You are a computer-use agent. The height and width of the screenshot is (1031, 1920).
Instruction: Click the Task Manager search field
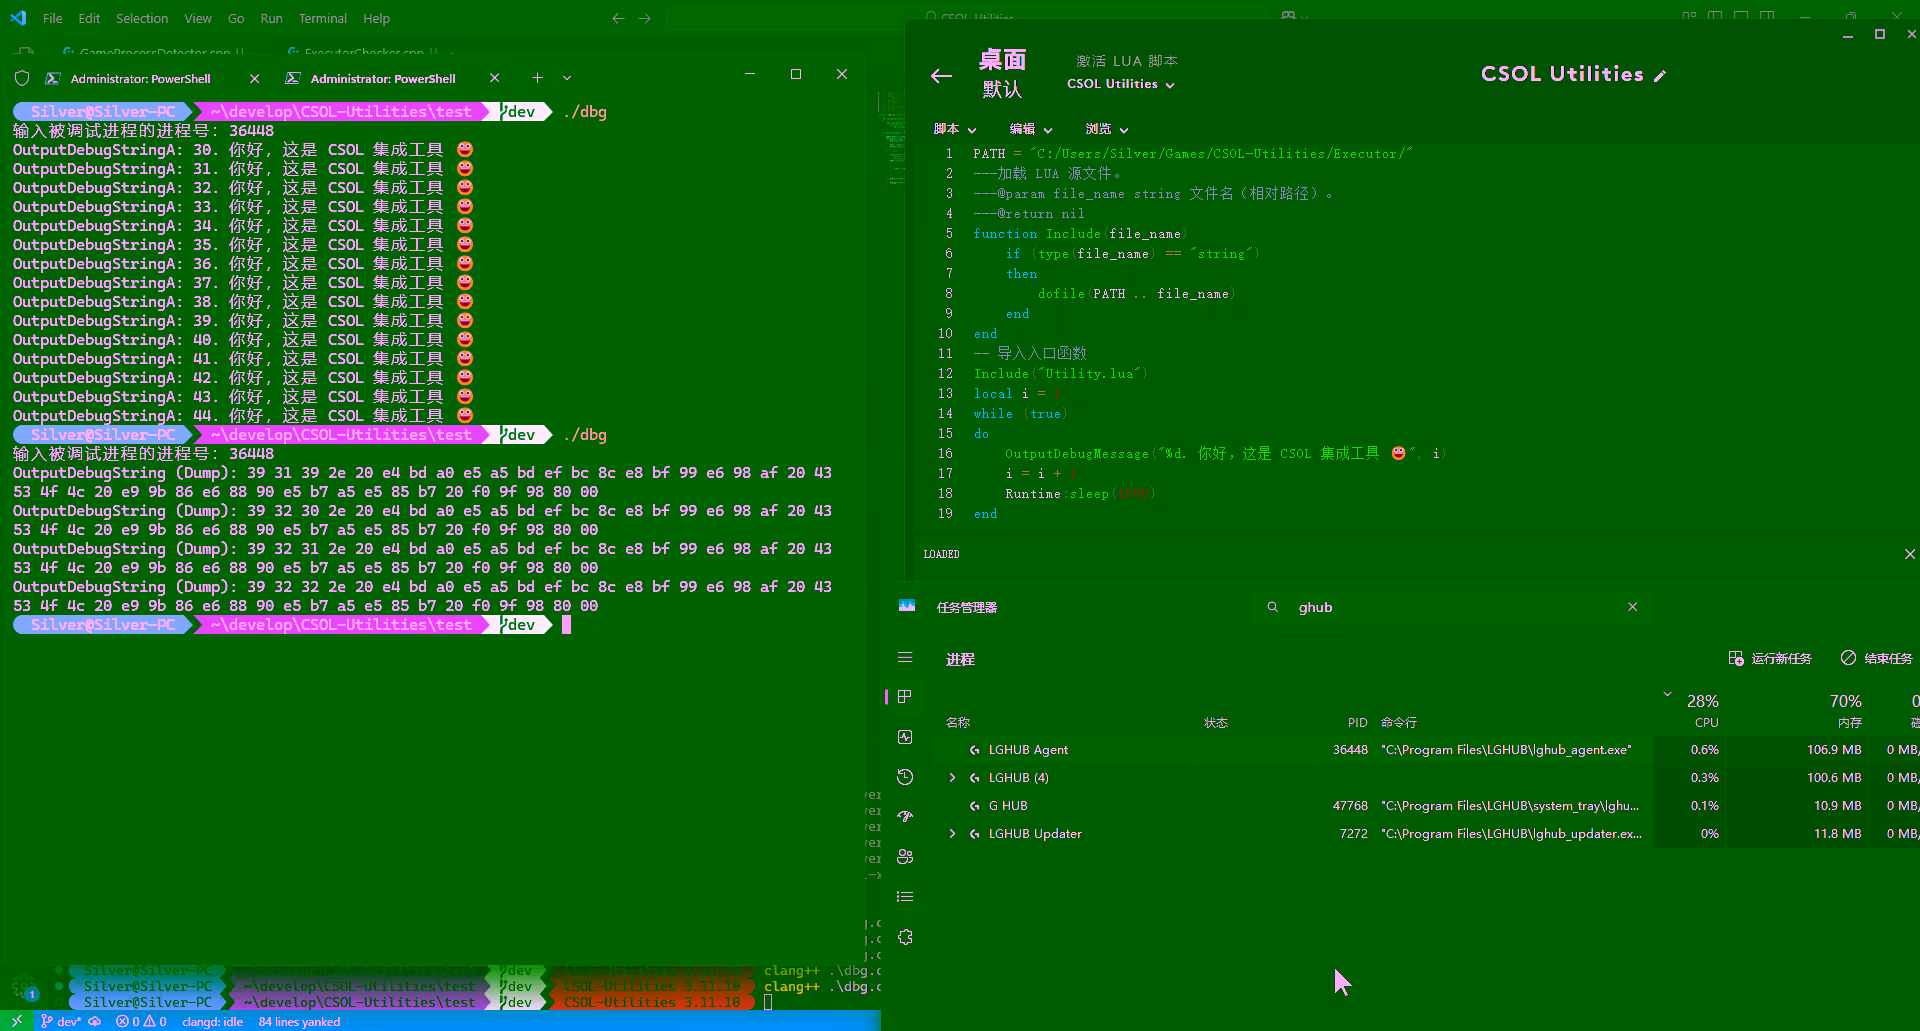point(1450,607)
